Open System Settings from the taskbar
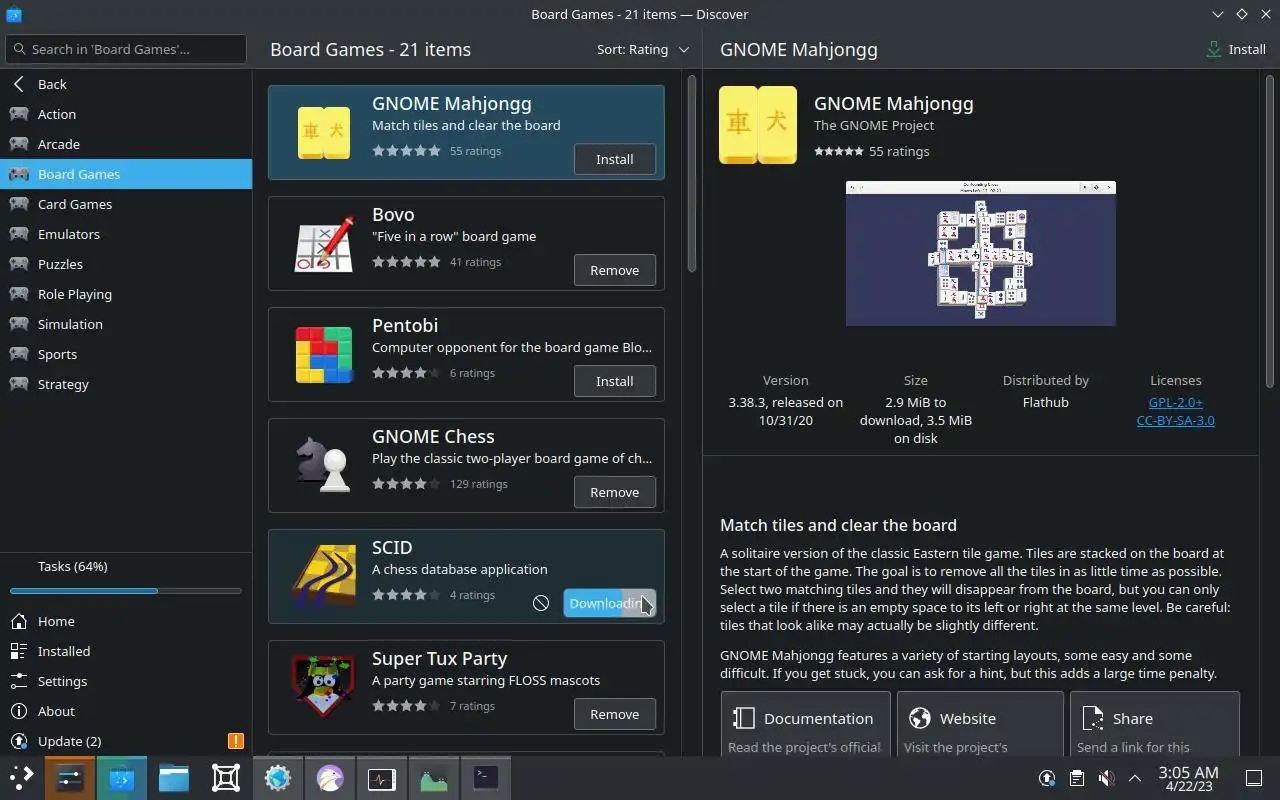The width and height of the screenshot is (1280, 800). pyautogui.click(x=70, y=777)
